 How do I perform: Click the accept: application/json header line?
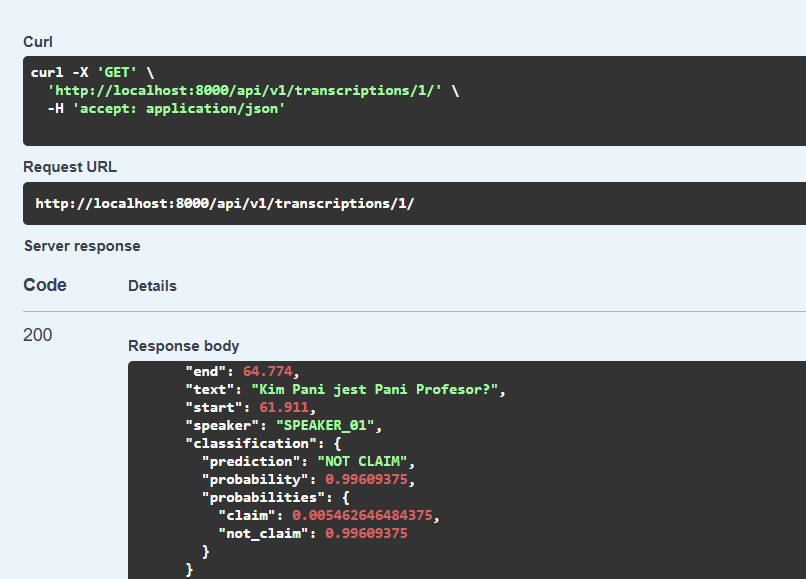click(x=166, y=109)
